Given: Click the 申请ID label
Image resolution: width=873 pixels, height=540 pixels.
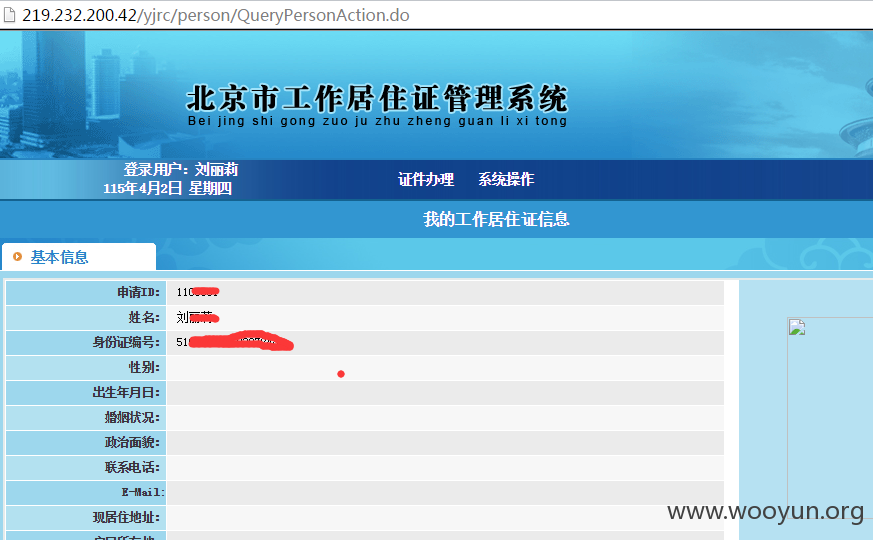Looking at the screenshot, I should [139, 292].
